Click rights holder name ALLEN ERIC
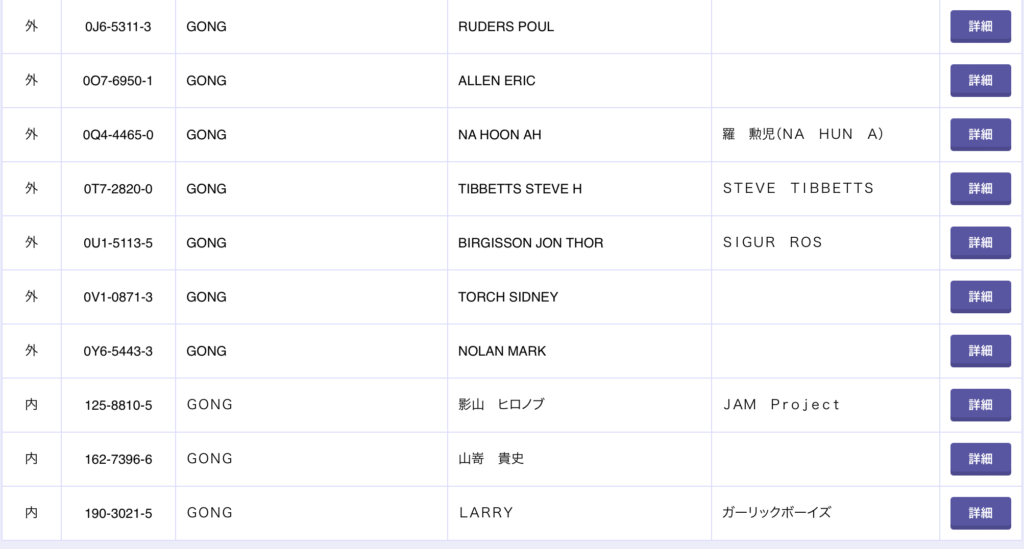This screenshot has width=1024, height=549. [x=496, y=81]
